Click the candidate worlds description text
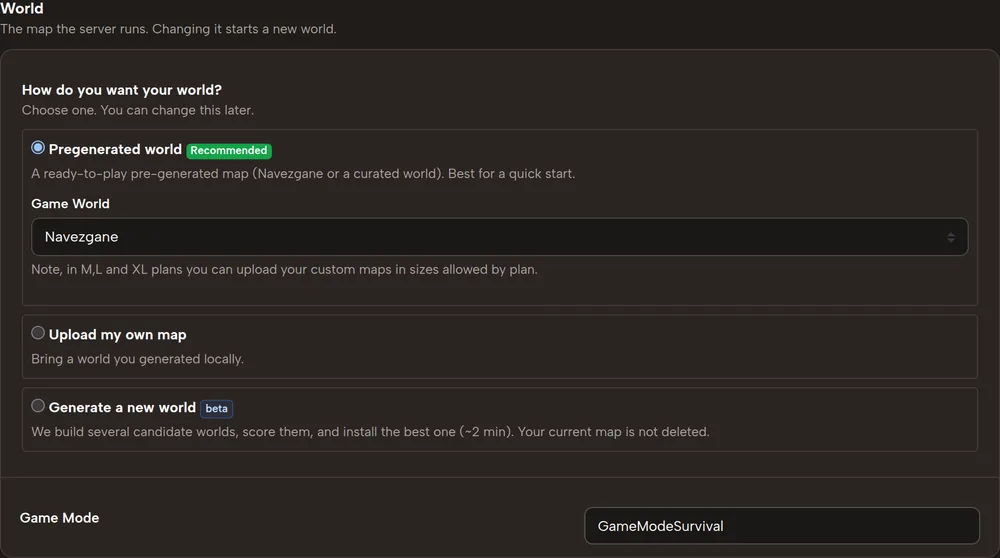Image resolution: width=1000 pixels, height=558 pixels. point(371,432)
